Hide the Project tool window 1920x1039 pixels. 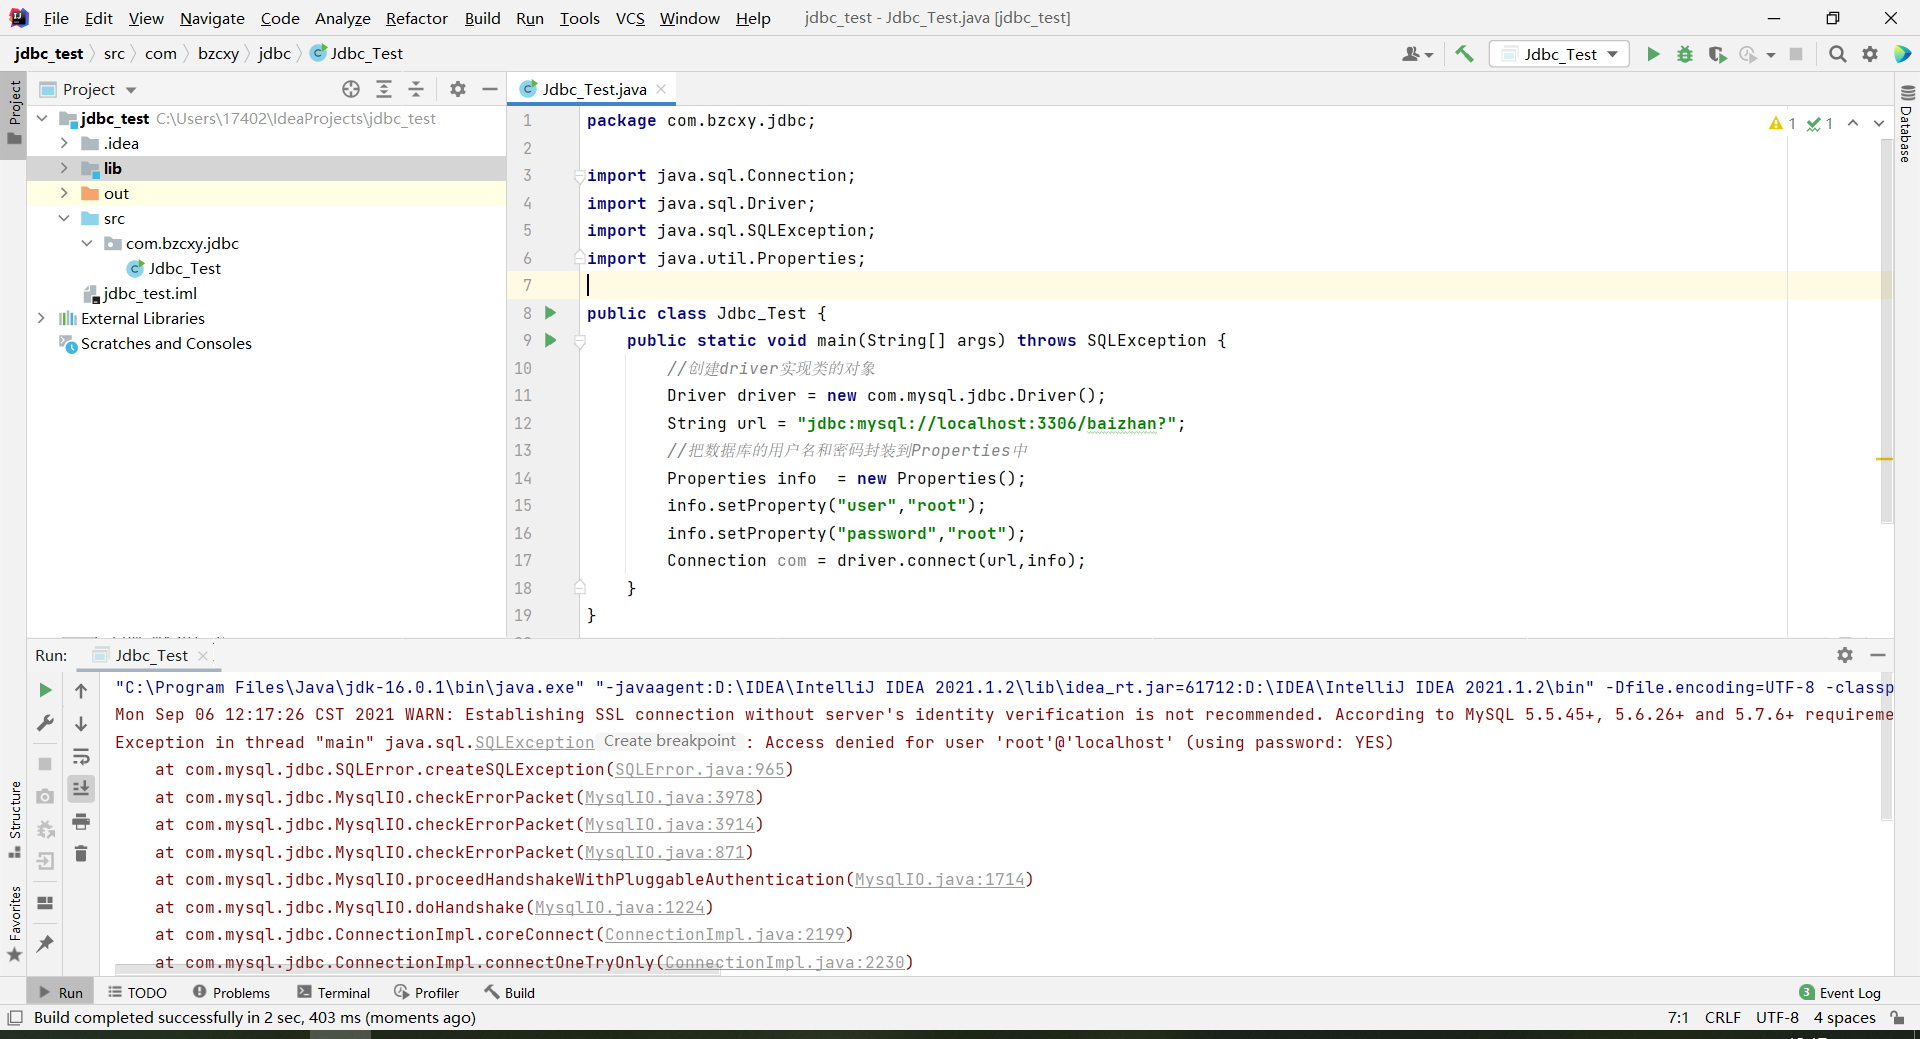tap(490, 89)
